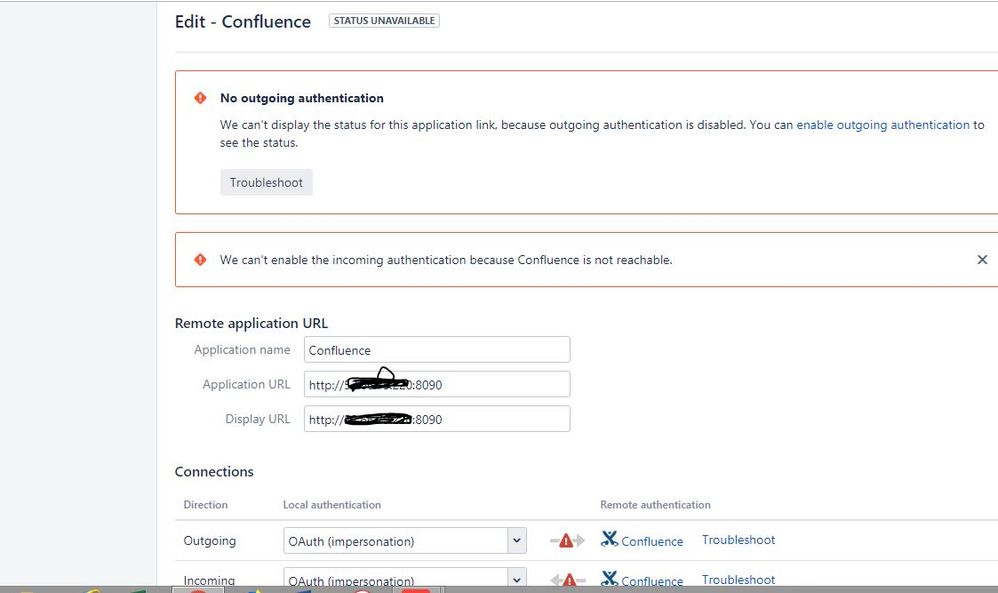The width and height of the screenshot is (998, 593).
Task: Click the Local authentication column header
Action: tap(332, 505)
